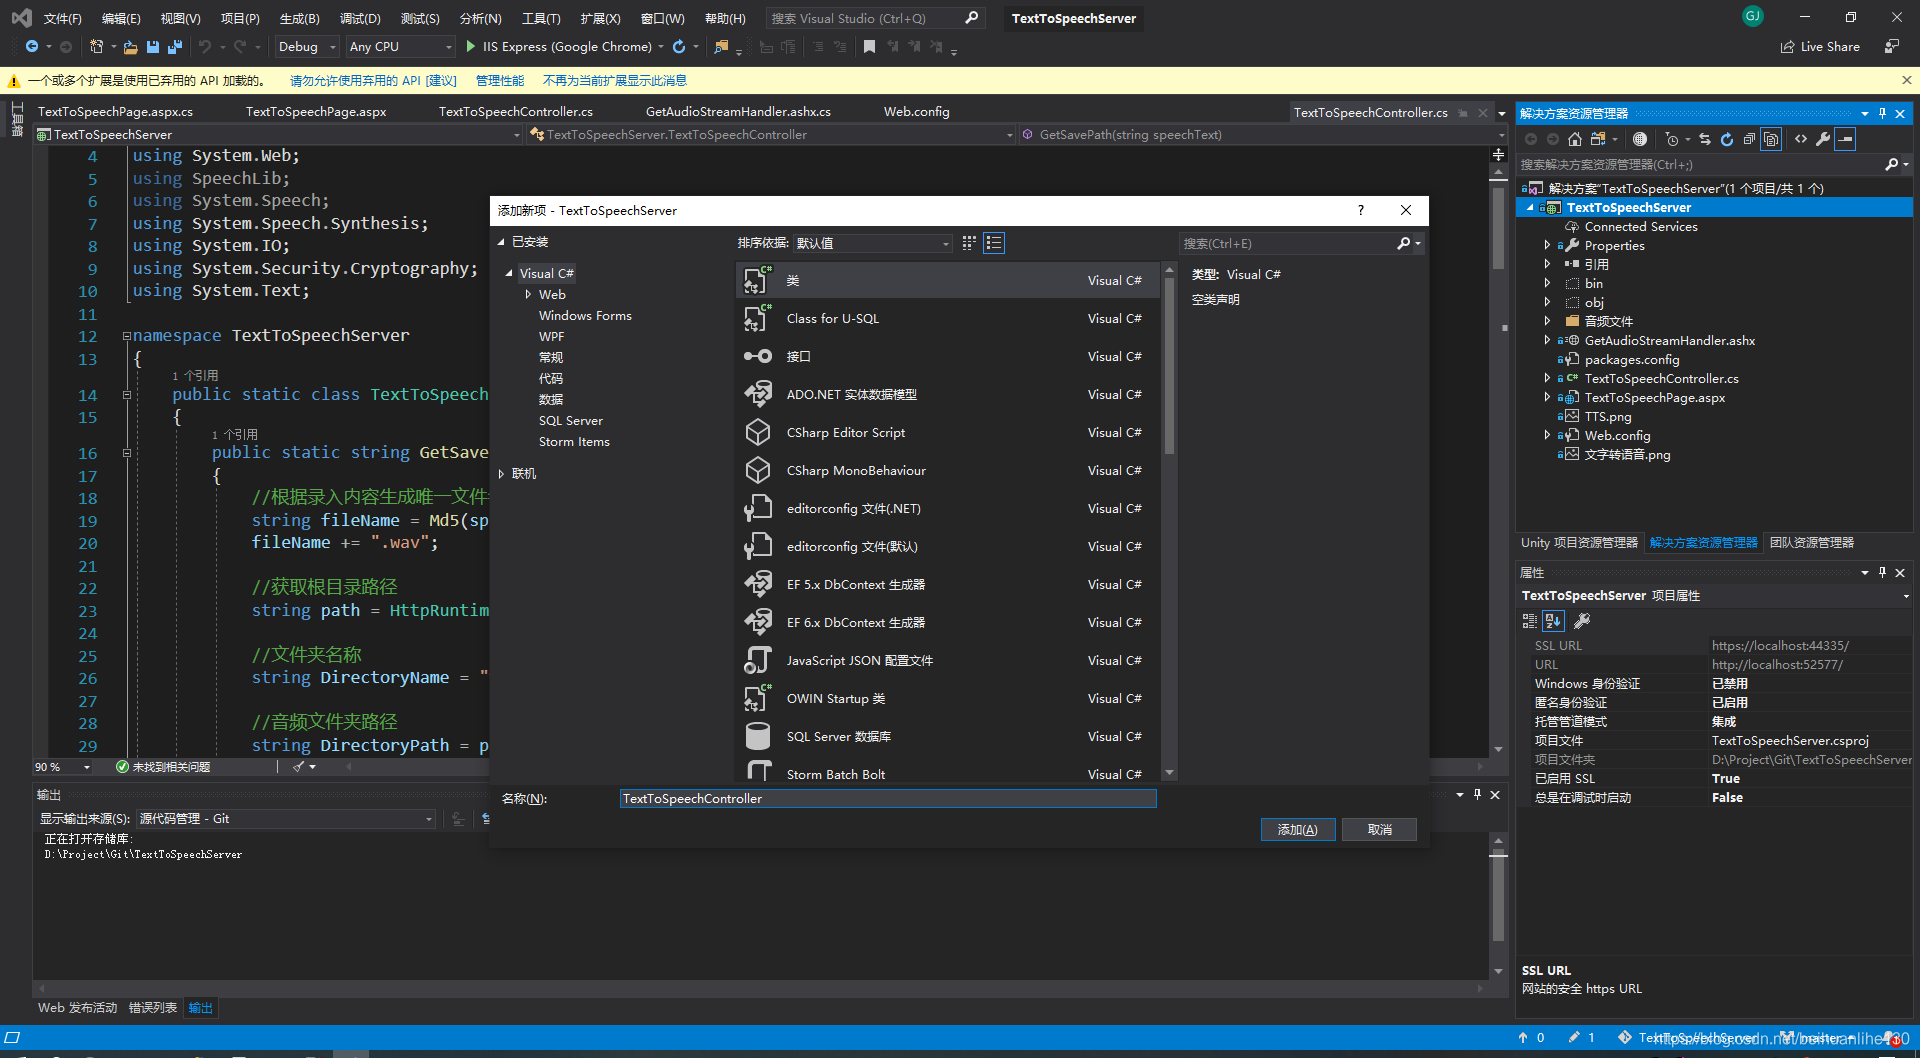Dismiss the yellow extension warning bar
Viewport: 1920px width, 1058px height.
[x=1906, y=80]
